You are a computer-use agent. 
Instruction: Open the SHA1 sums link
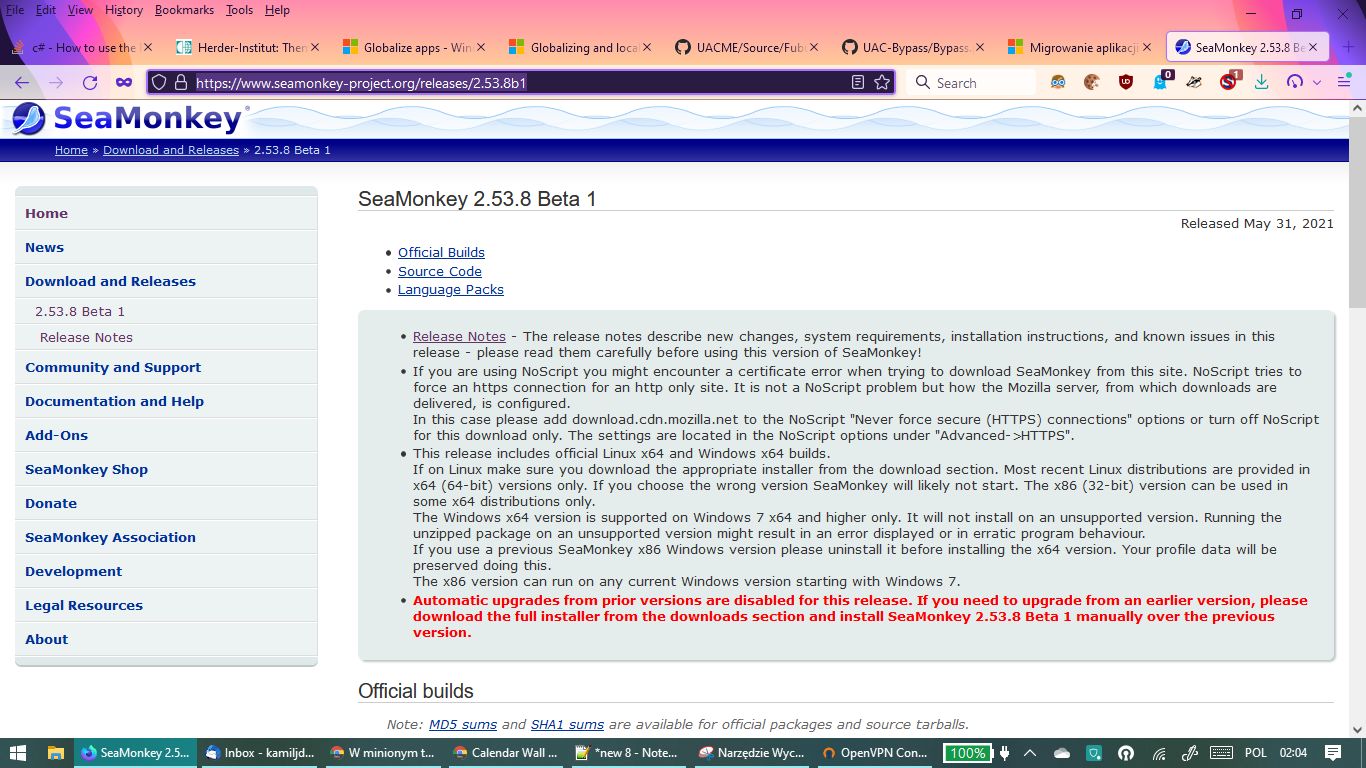coord(567,724)
